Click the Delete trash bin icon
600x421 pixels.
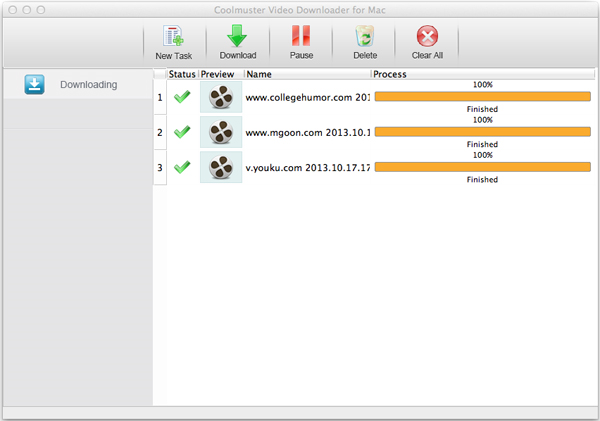[365, 37]
